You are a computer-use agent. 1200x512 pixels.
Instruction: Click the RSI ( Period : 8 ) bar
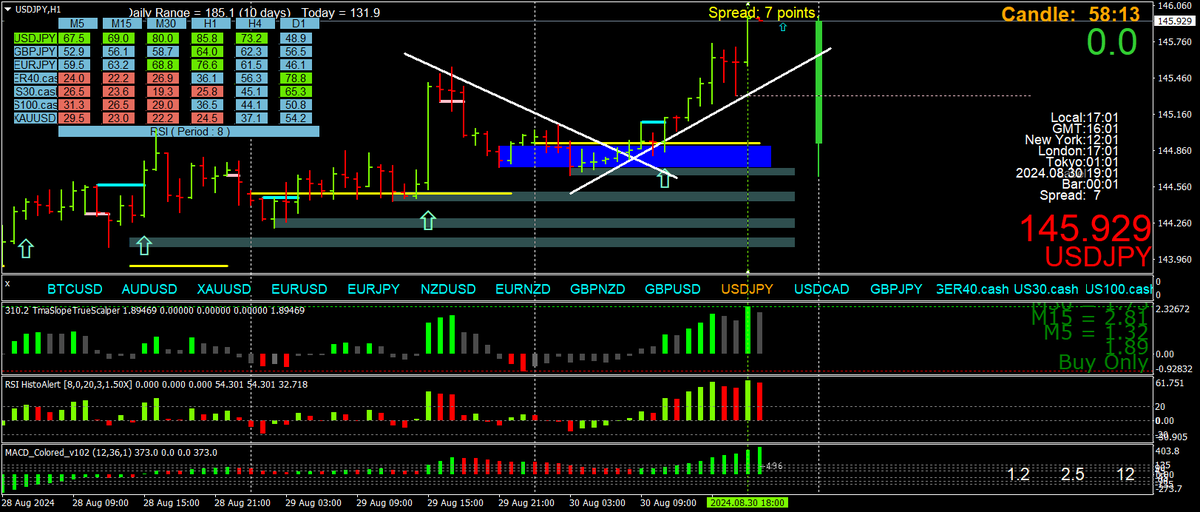(x=188, y=130)
